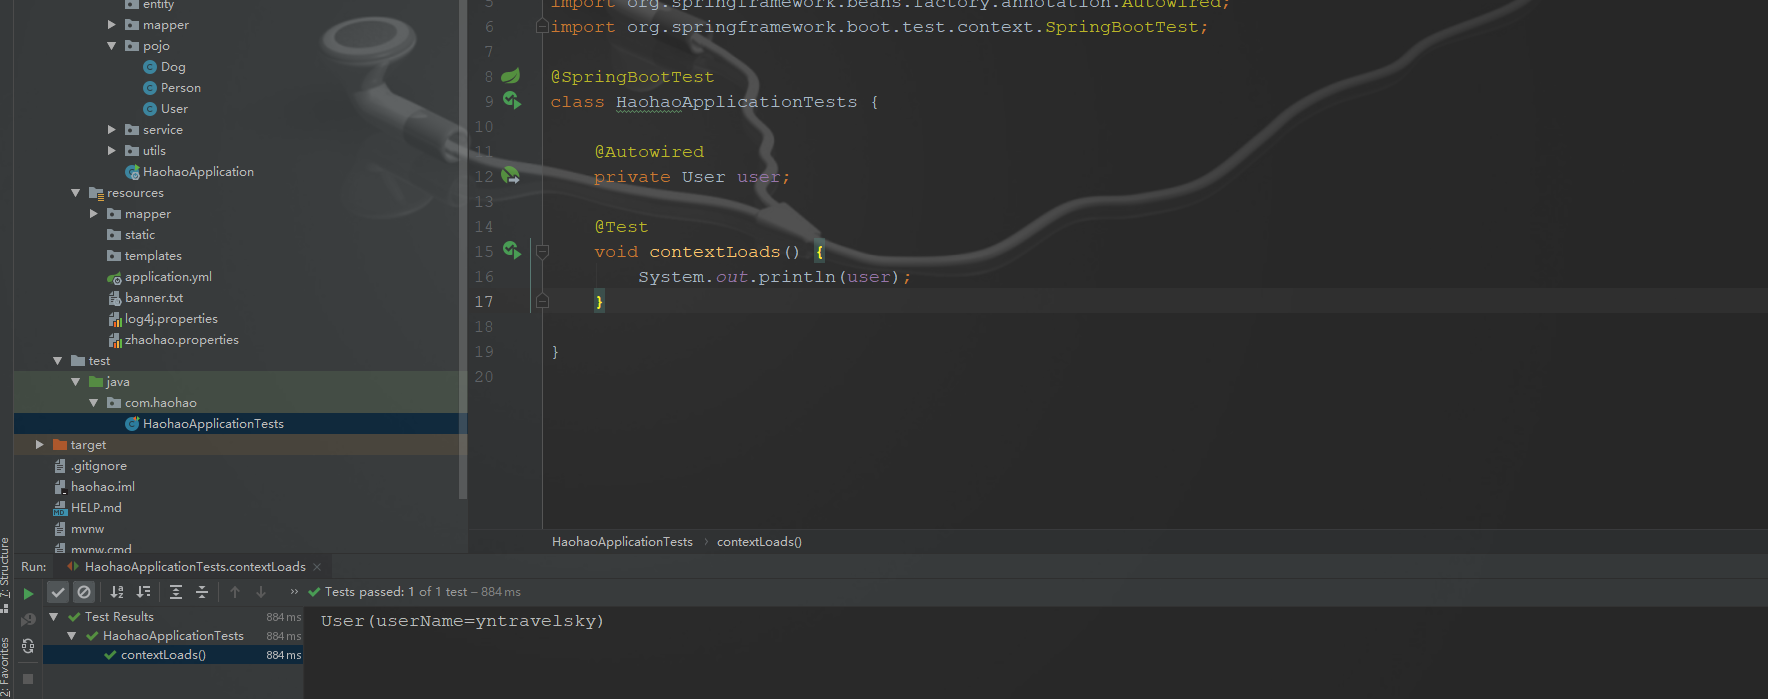The height and width of the screenshot is (699, 1768).
Task: Expand the utils package
Action: pyautogui.click(x=112, y=151)
